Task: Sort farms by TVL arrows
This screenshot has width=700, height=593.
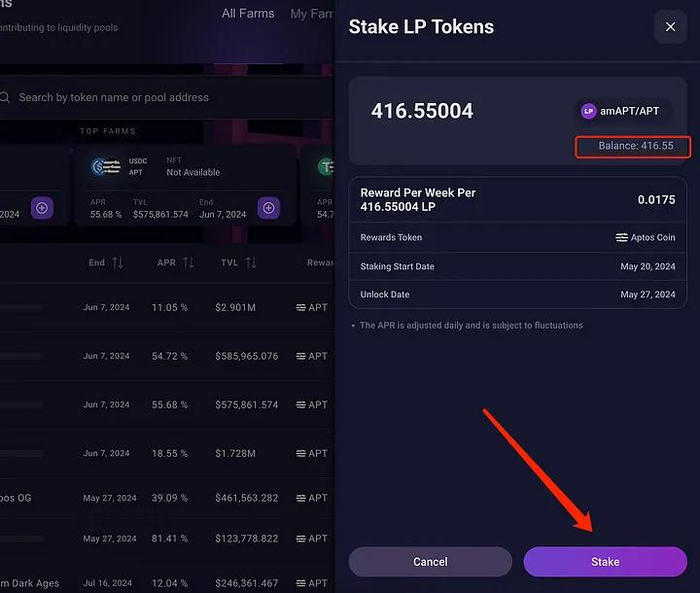Action: (250, 262)
